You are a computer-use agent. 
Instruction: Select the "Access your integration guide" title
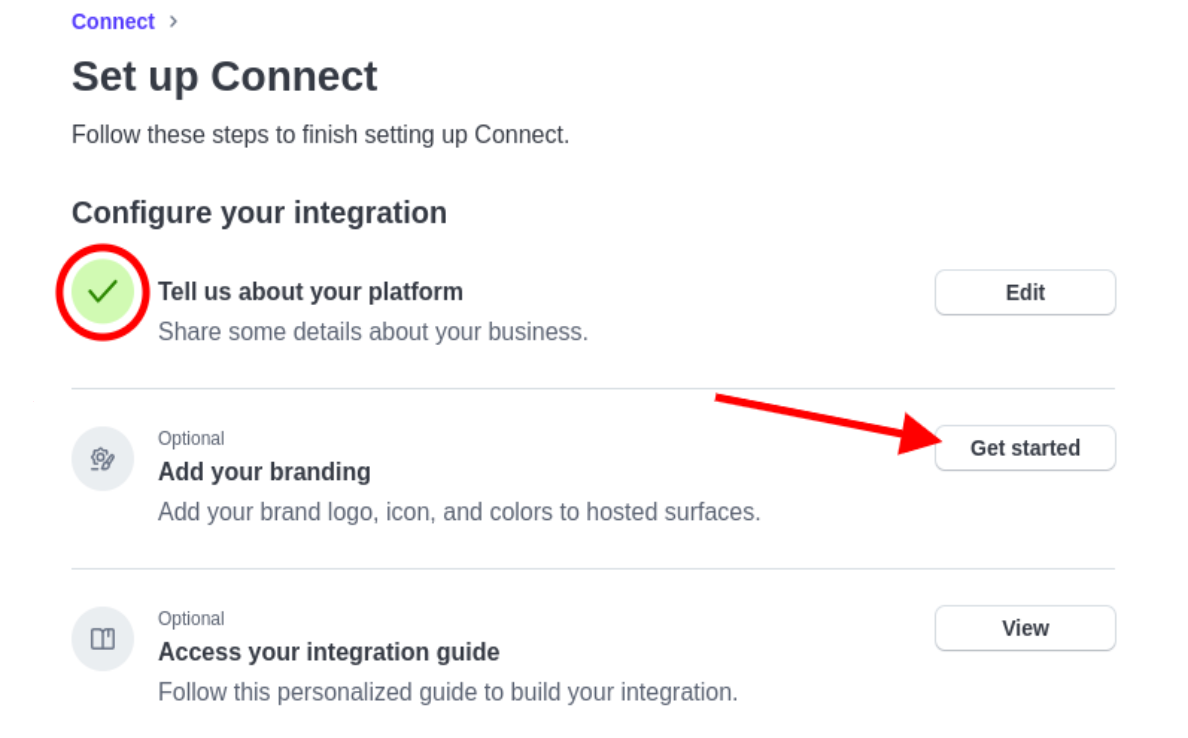click(328, 652)
